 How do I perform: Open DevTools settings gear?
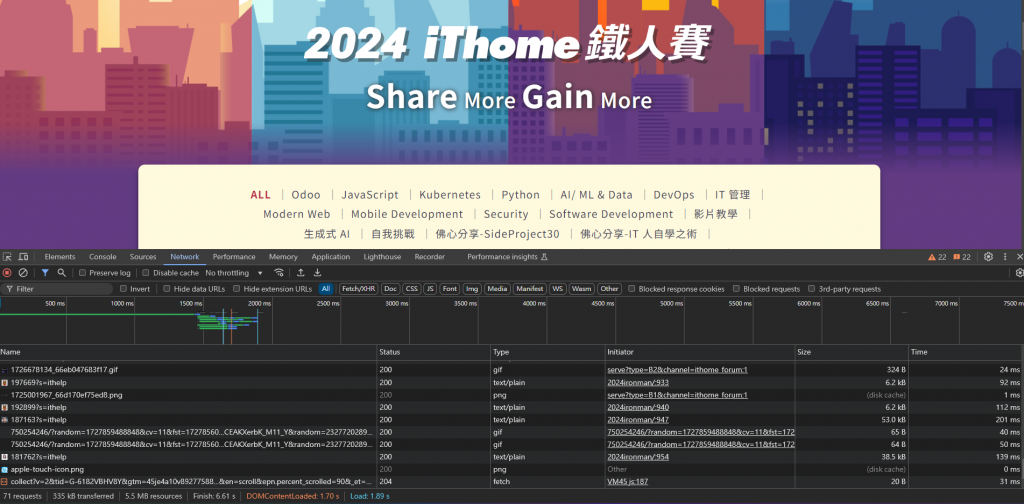989,257
